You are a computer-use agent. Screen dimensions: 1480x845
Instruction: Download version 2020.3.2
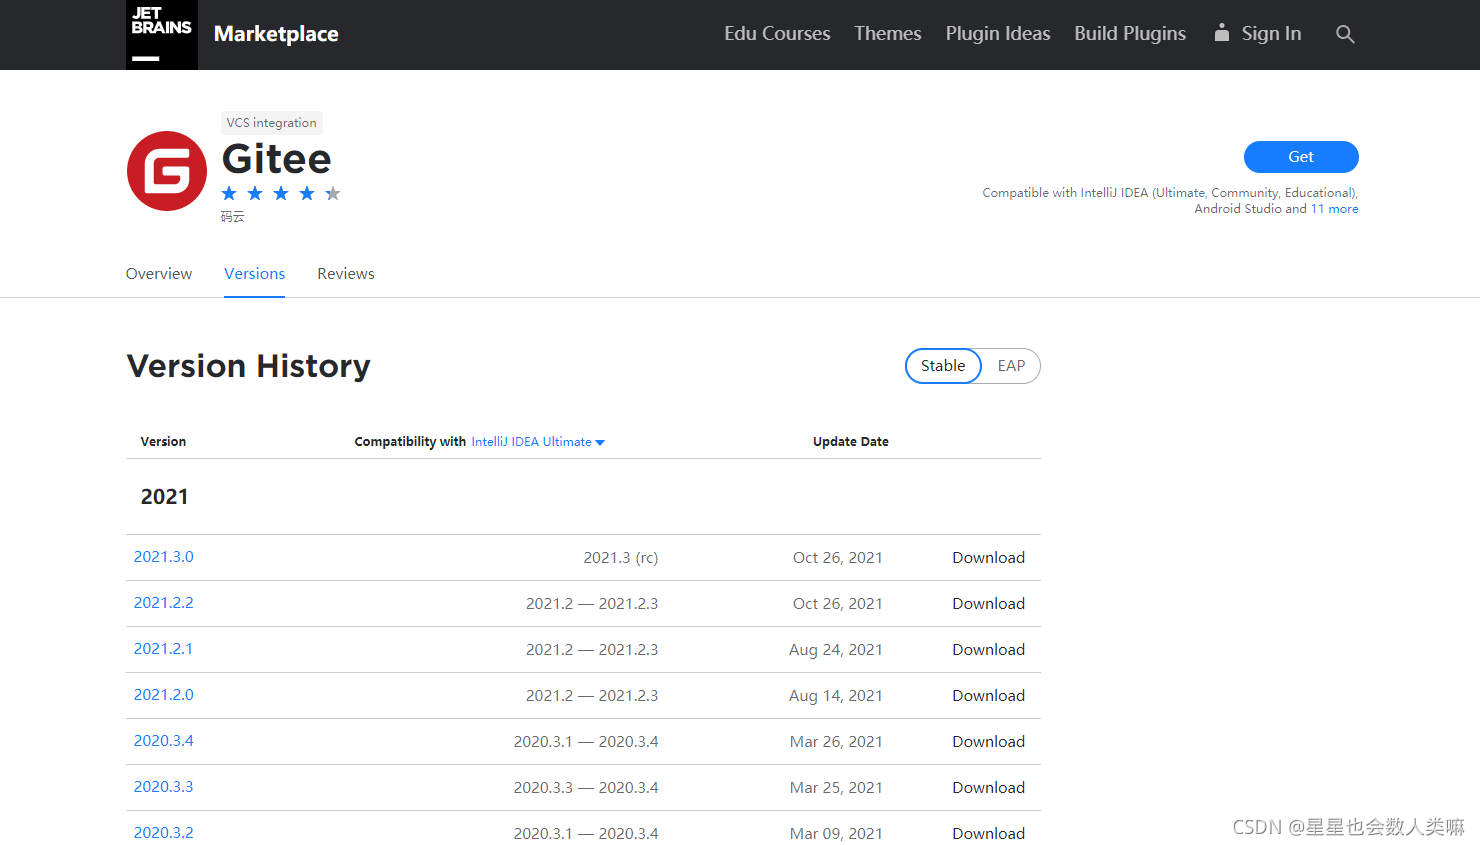click(x=988, y=834)
